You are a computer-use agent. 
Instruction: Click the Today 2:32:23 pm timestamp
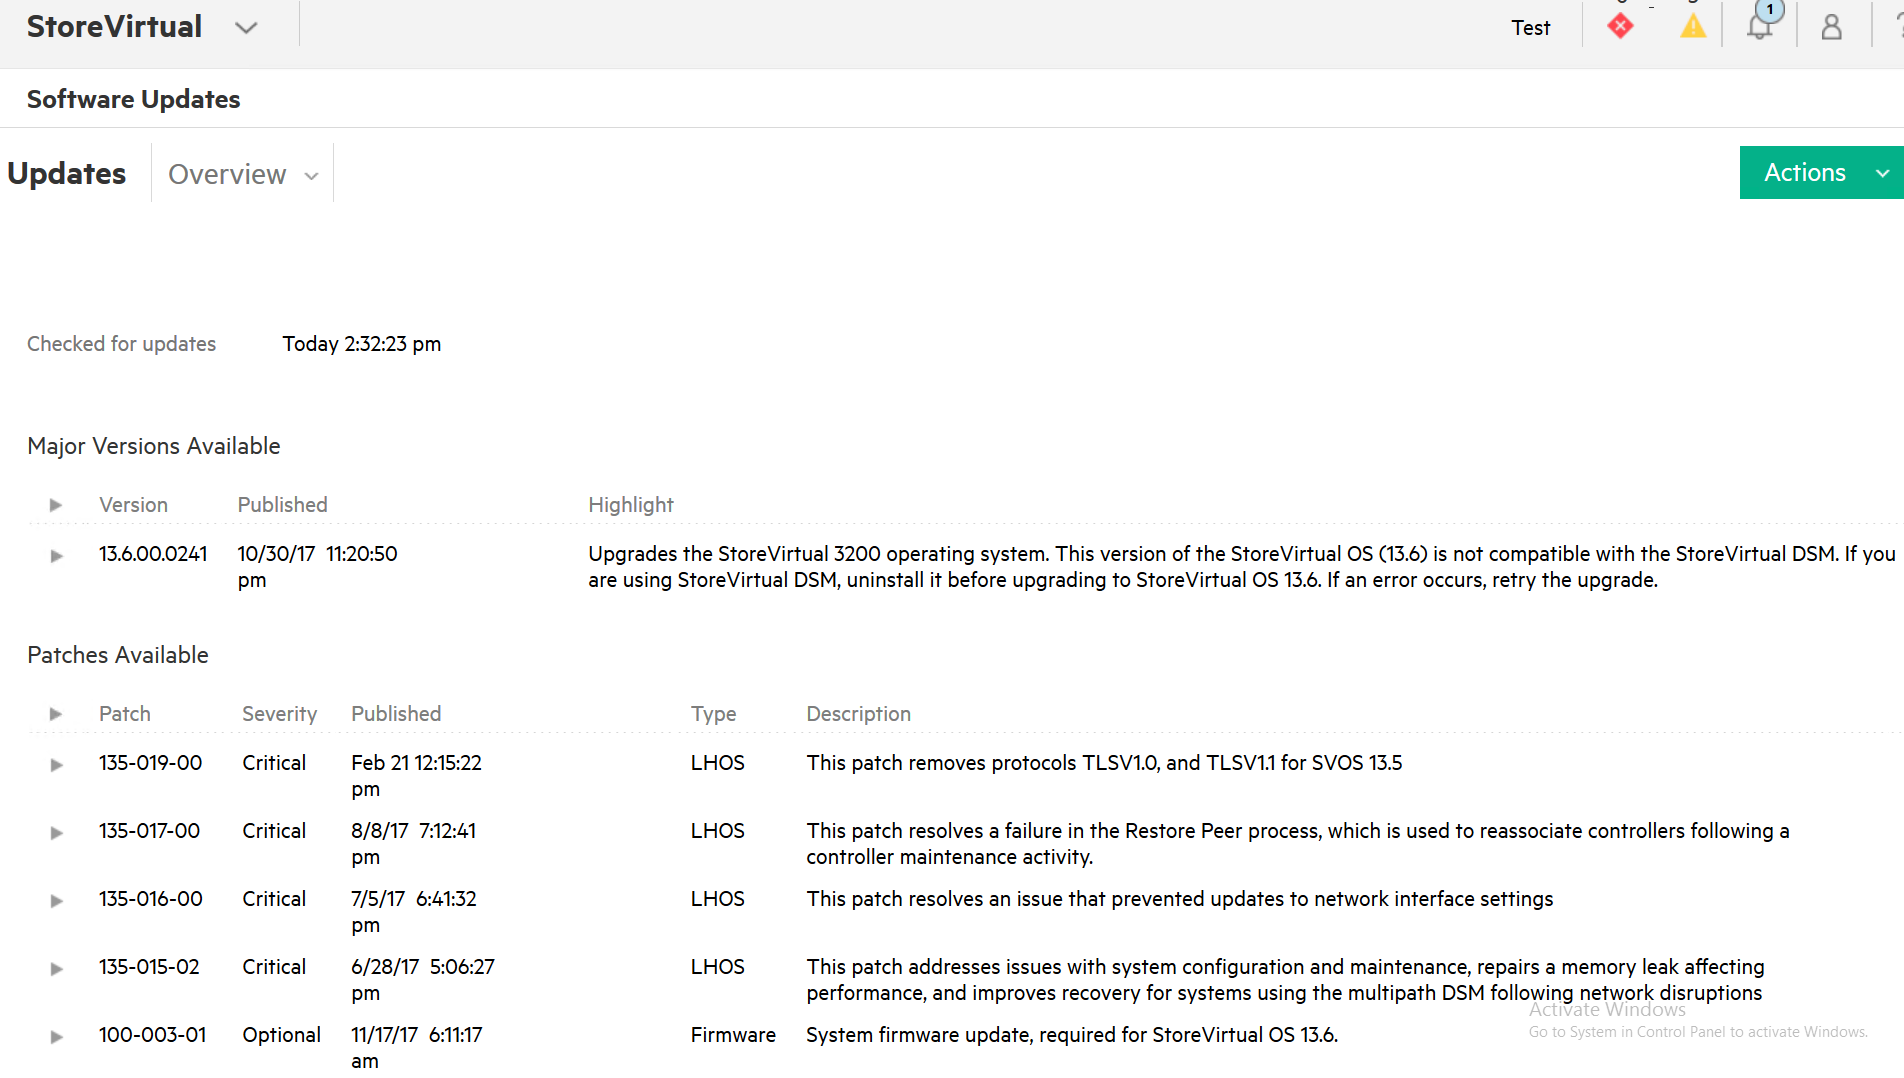coord(361,344)
